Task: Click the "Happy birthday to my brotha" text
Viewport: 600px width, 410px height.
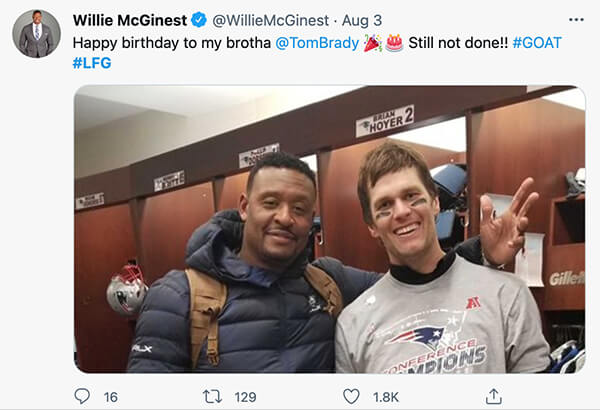Action: point(172,44)
